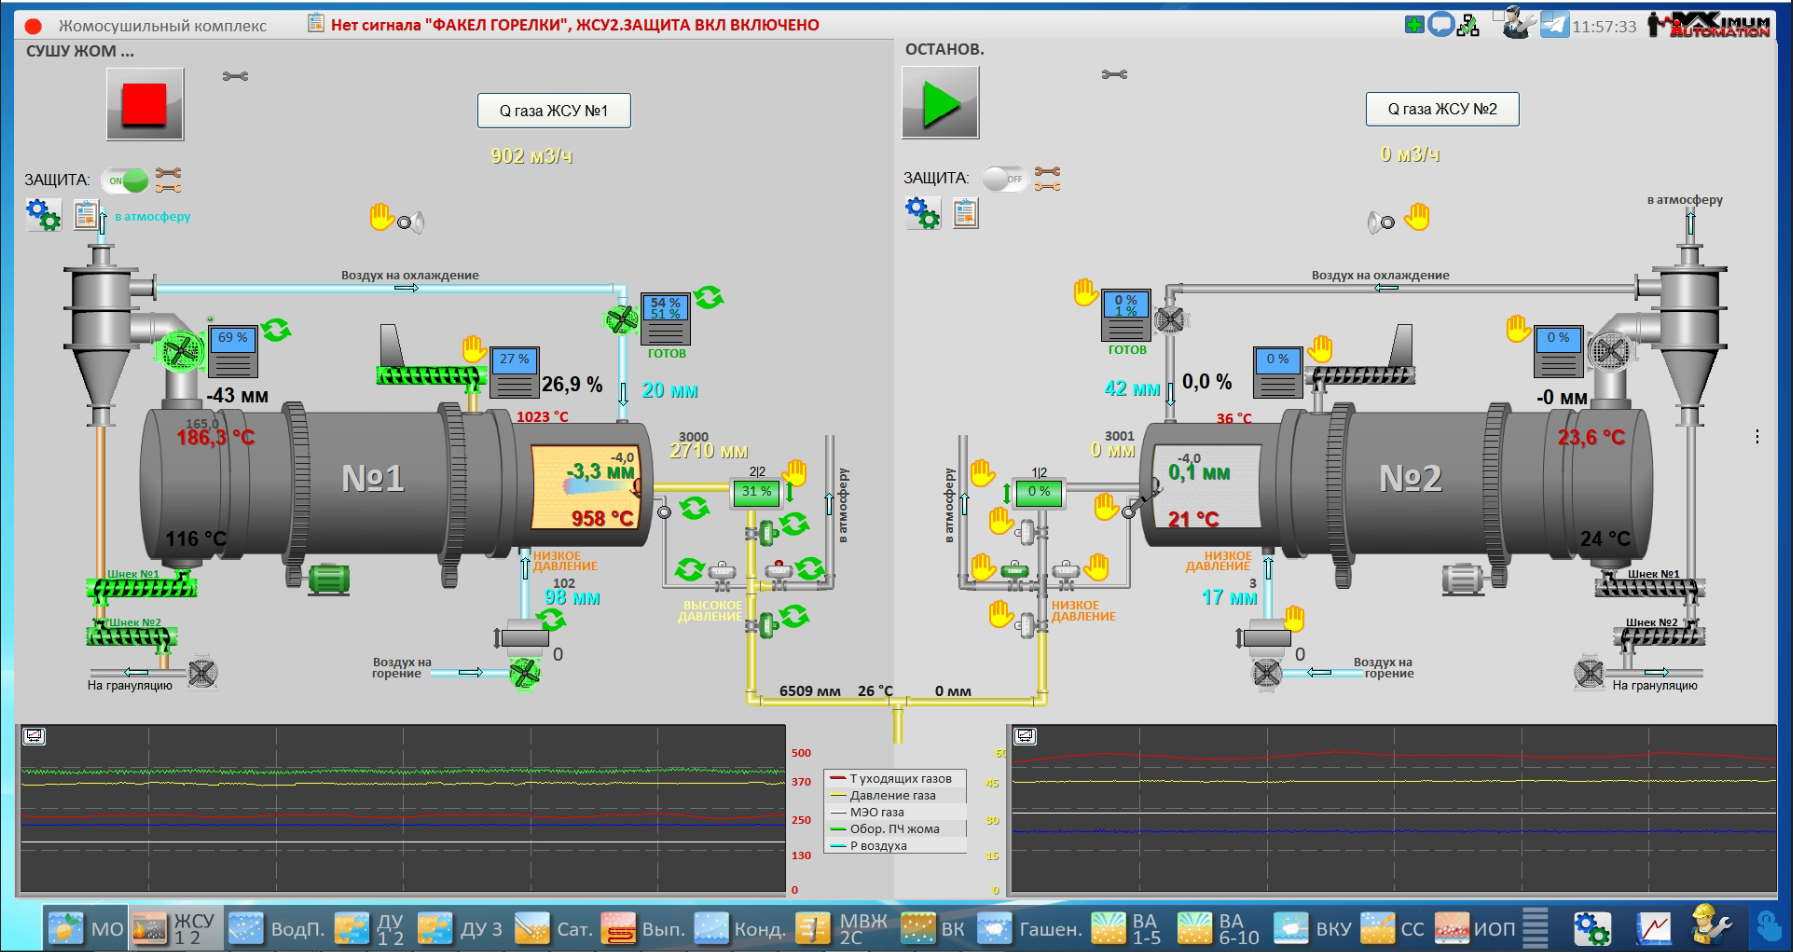Viewport: 1793px width, 952px height.
Task: Click the siren horn icon on dryer №1
Action: (410, 222)
